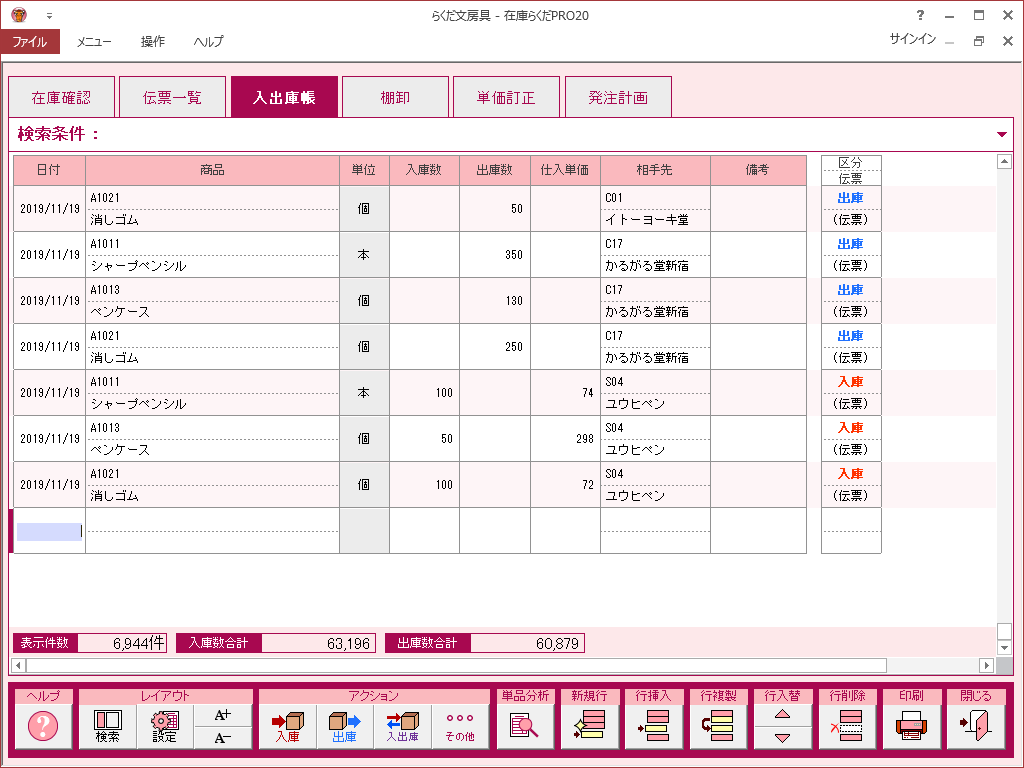1024x768 pixels.
Task: Add a row with 新規行 icon
Action: coord(589,727)
